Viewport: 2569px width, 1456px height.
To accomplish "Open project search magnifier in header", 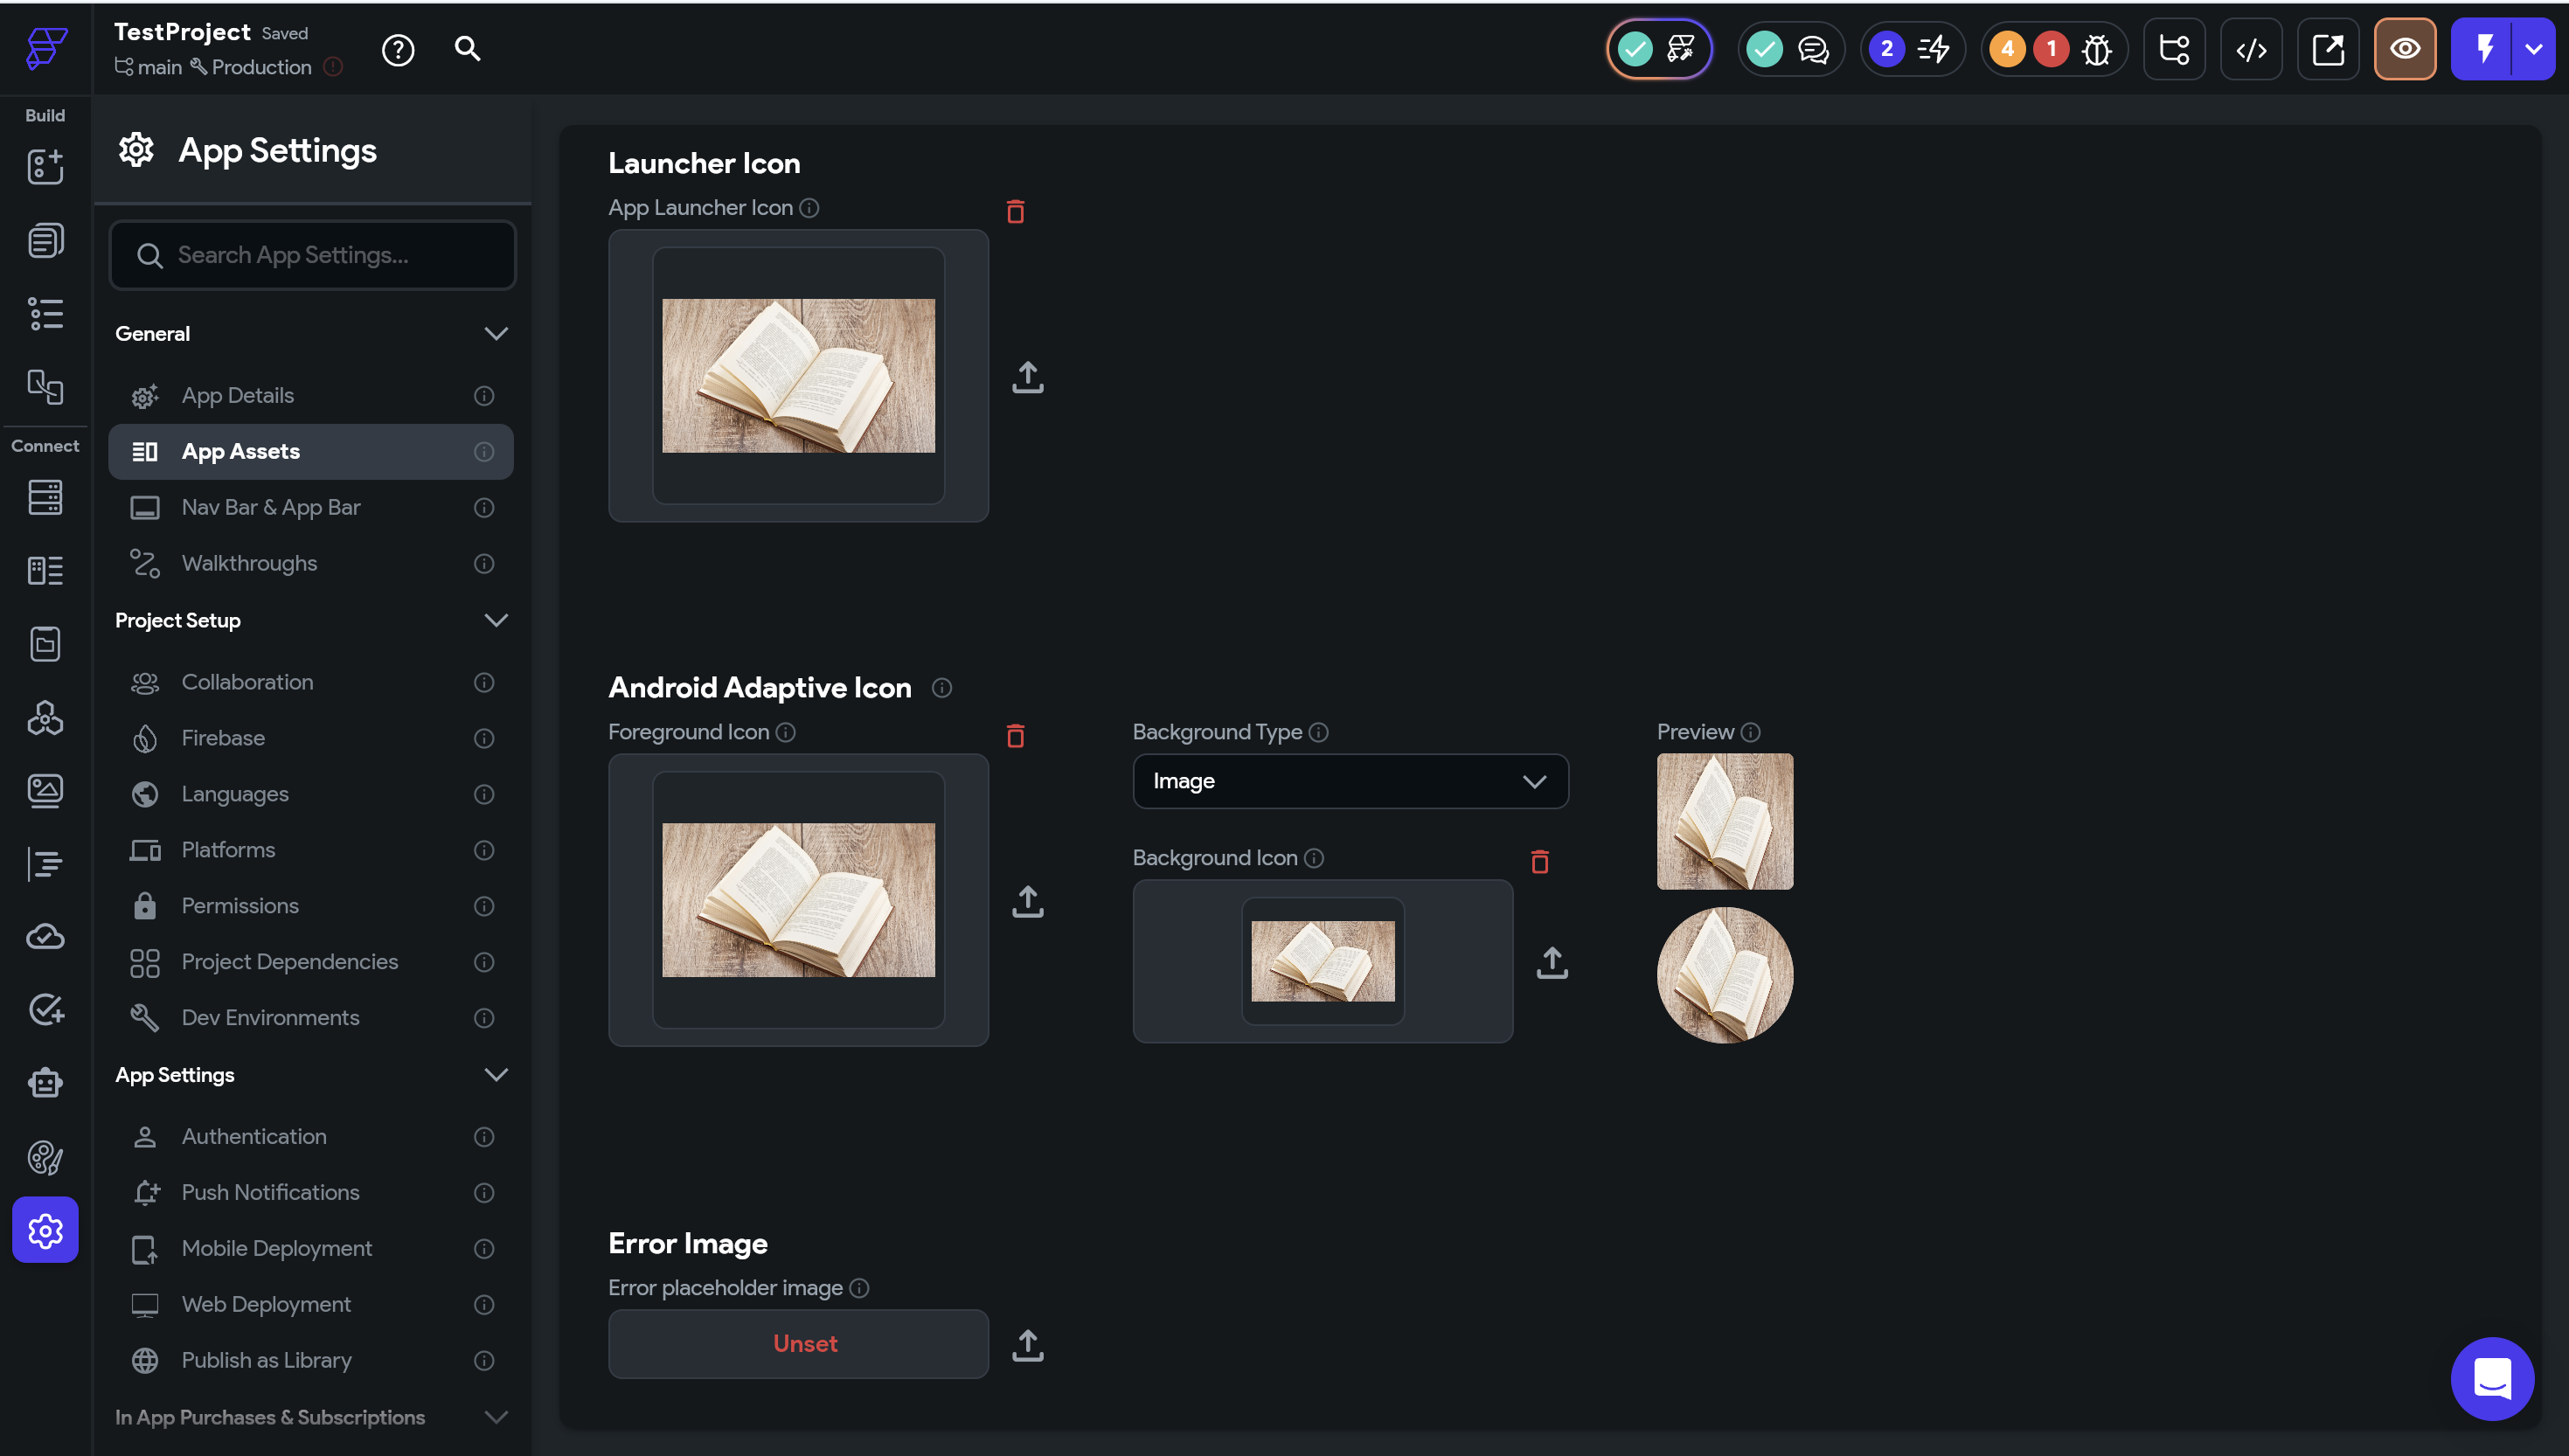I will [x=467, y=49].
